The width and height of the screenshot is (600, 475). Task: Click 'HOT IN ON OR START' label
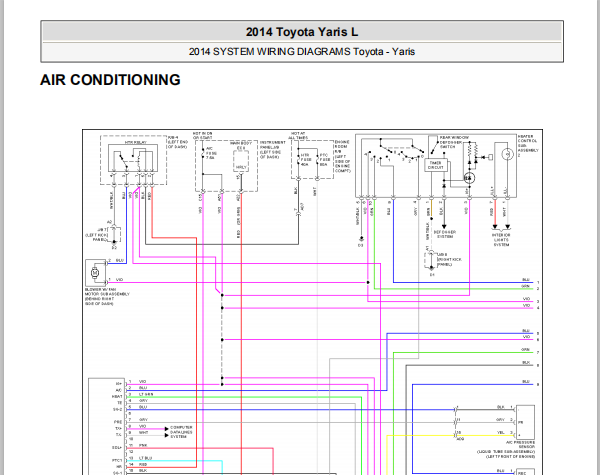tap(202, 135)
